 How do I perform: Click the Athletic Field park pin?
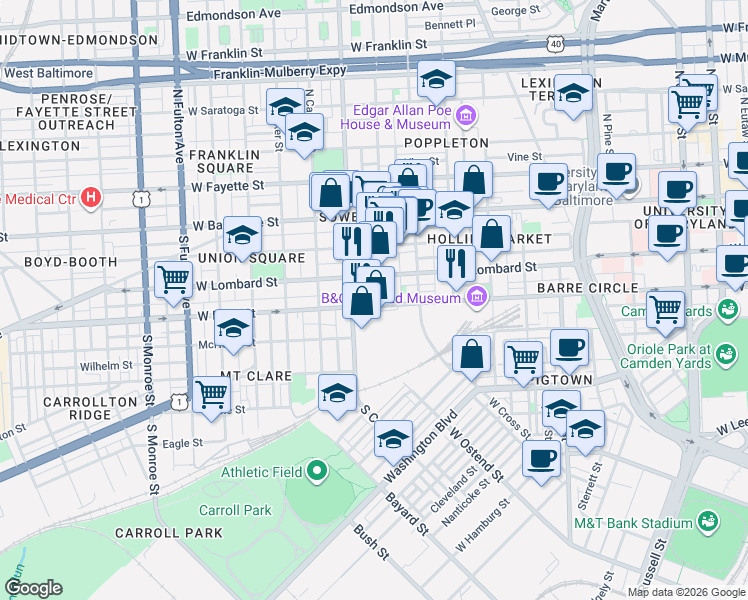tap(317, 472)
